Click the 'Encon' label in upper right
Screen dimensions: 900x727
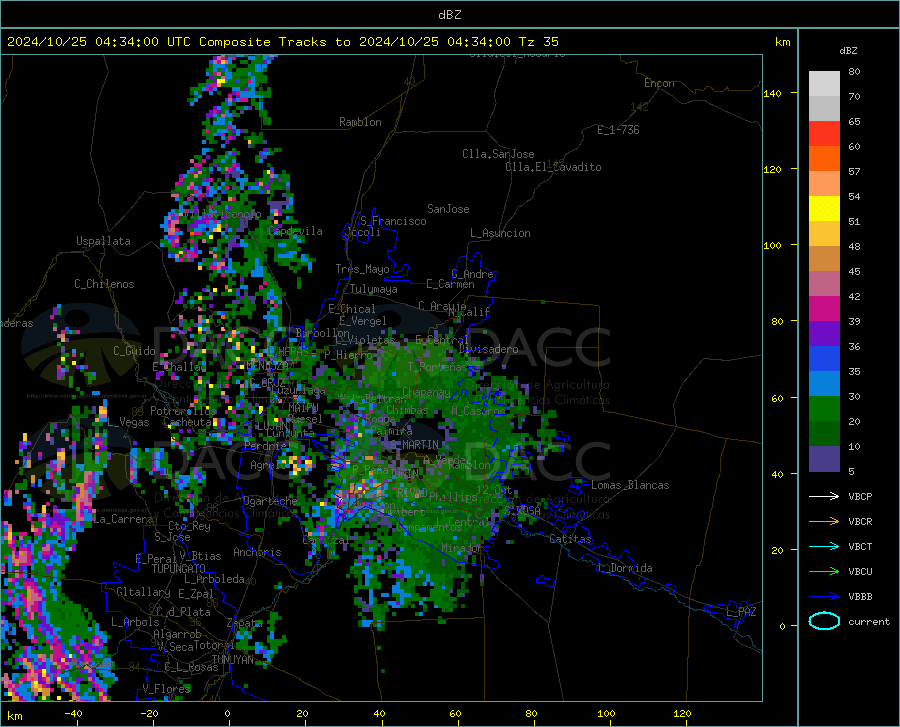coord(659,83)
